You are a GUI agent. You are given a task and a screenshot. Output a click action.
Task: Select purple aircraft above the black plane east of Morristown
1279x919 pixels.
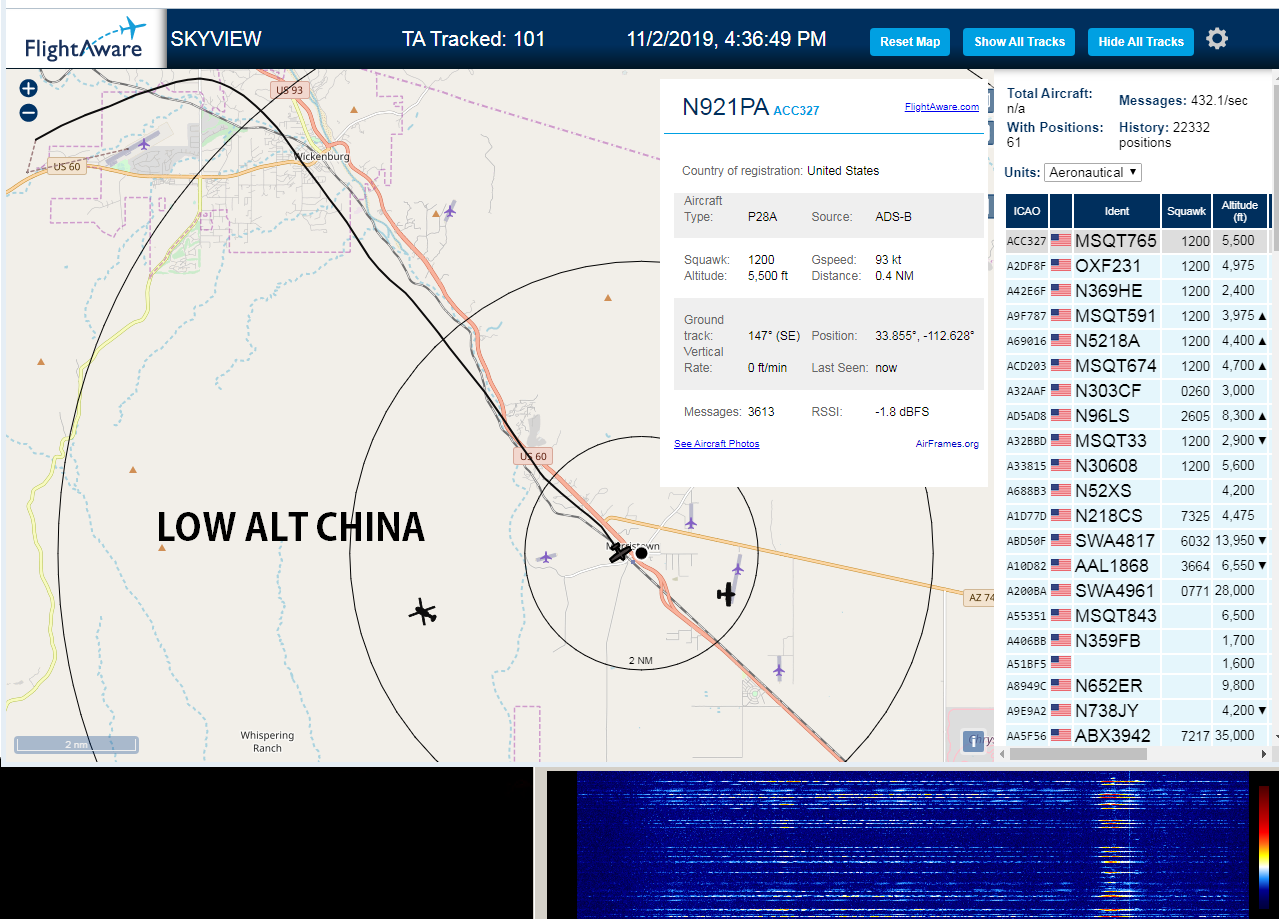pos(737,568)
